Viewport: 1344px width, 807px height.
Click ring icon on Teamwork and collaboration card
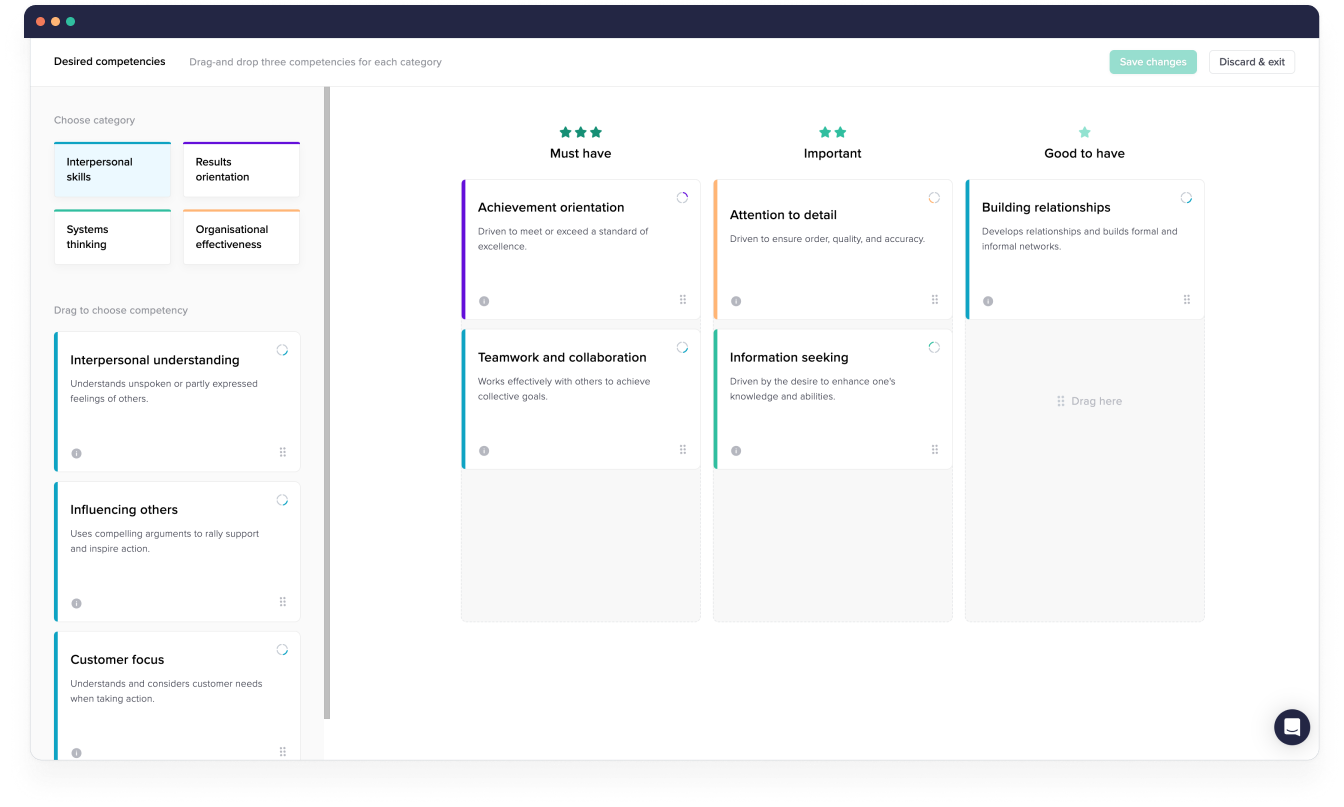tap(682, 348)
